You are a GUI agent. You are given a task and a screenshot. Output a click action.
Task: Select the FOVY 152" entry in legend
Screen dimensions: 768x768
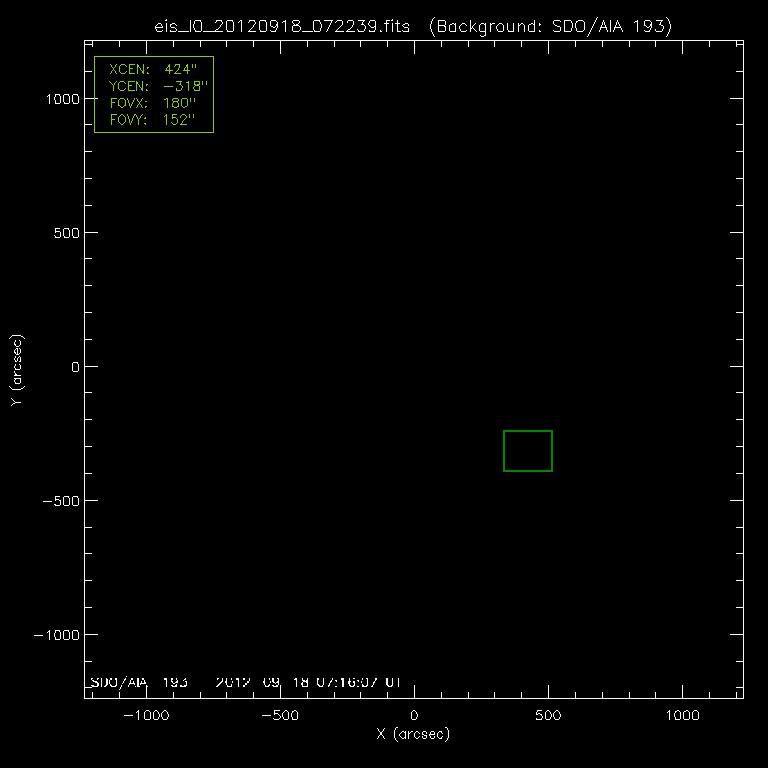[153, 120]
